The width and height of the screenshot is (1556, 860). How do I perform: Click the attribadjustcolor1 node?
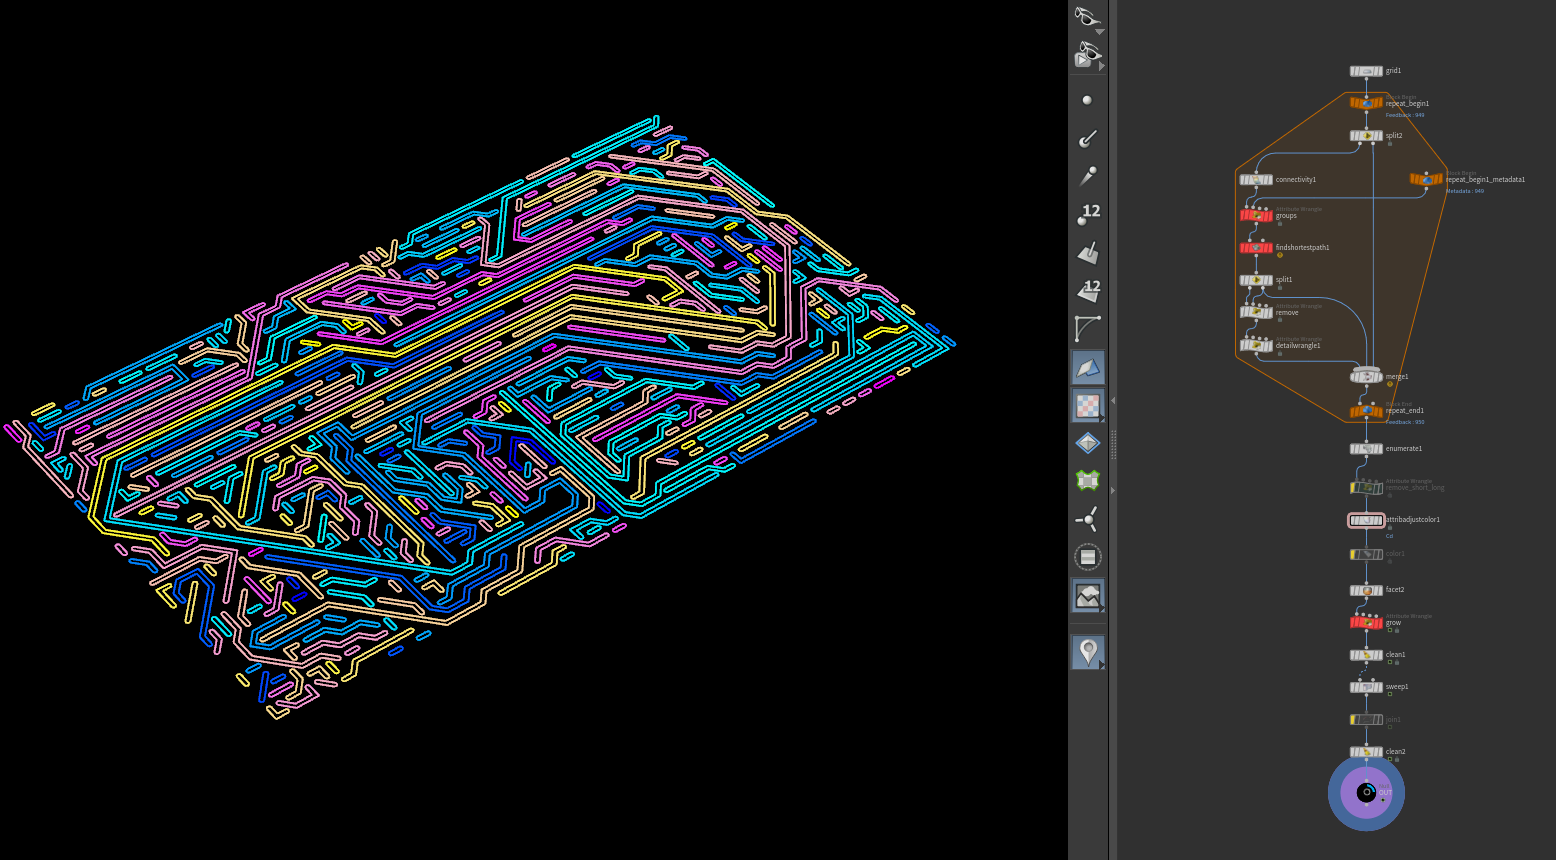pos(1366,520)
